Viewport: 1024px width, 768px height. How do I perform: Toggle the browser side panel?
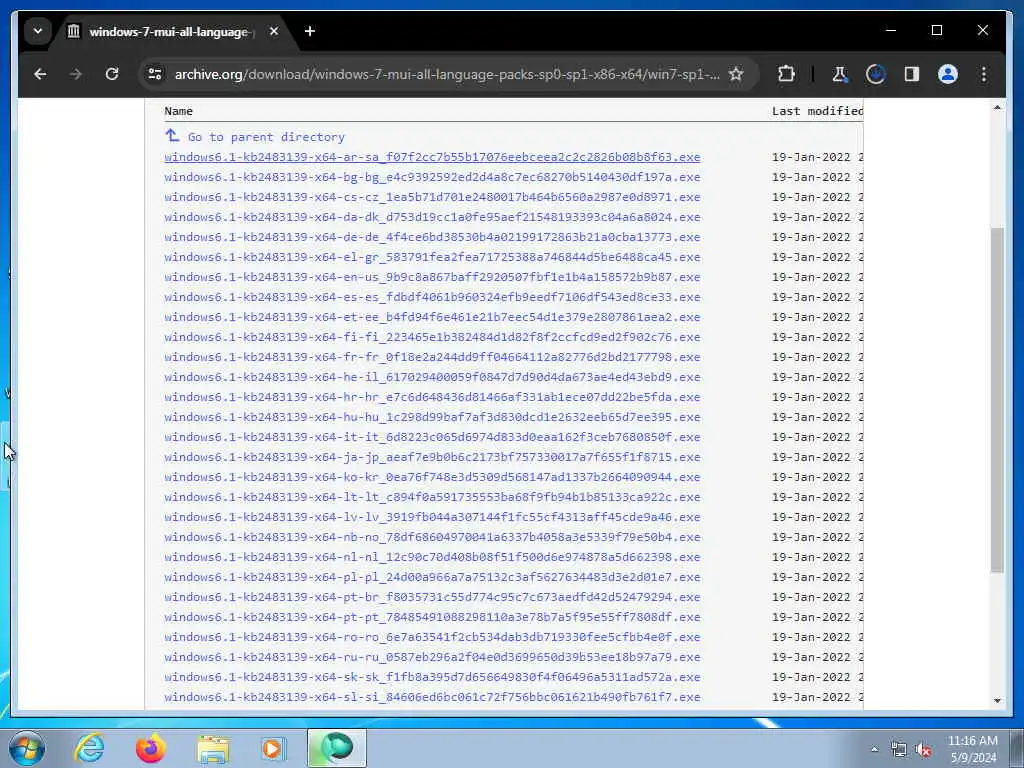pyautogui.click(x=912, y=74)
